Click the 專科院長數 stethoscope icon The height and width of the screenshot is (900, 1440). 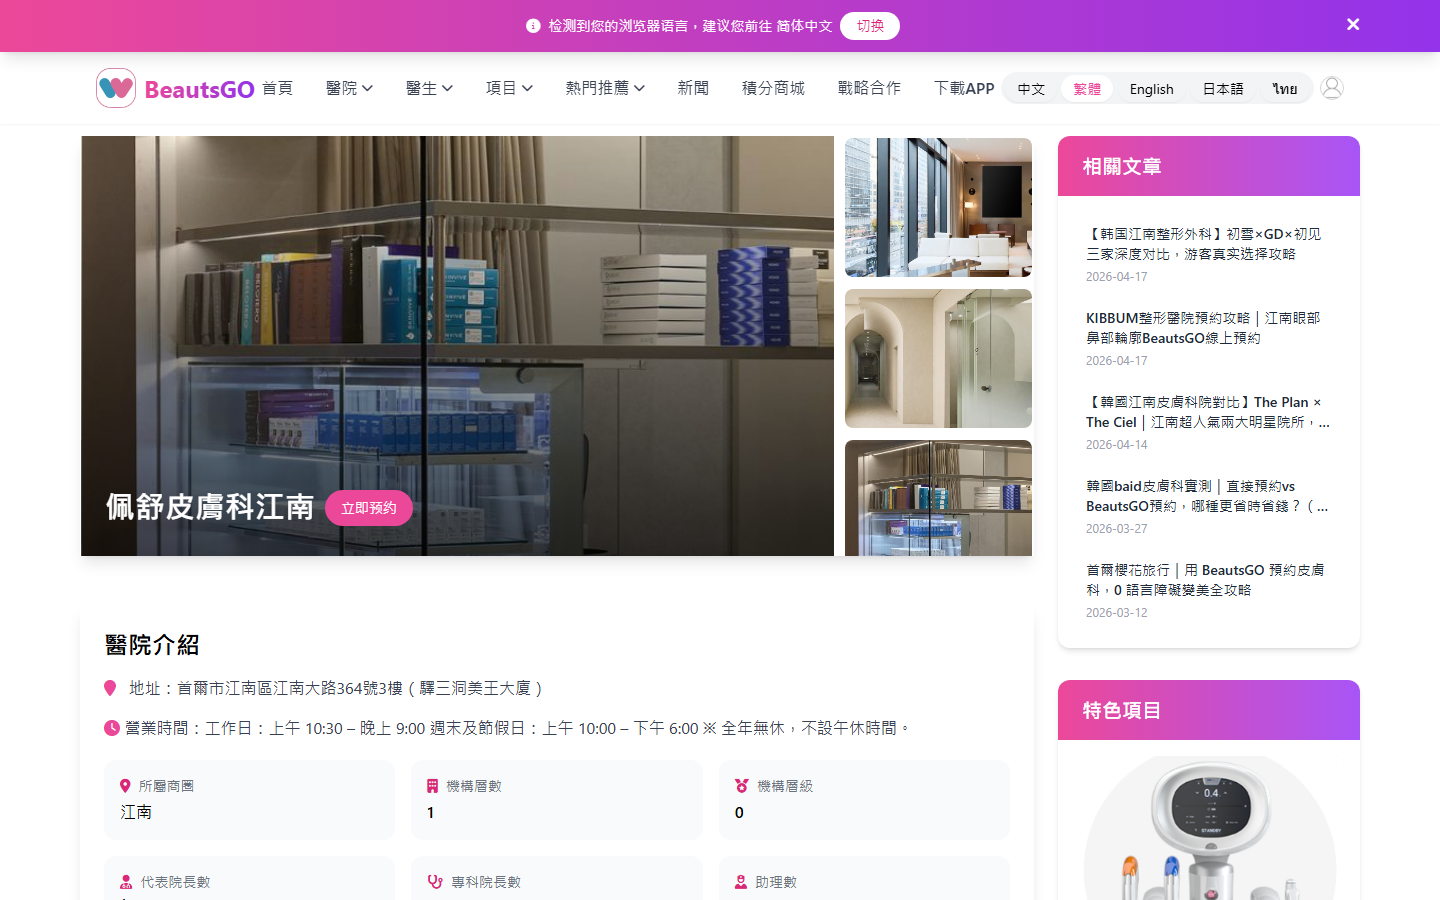pyautogui.click(x=435, y=882)
